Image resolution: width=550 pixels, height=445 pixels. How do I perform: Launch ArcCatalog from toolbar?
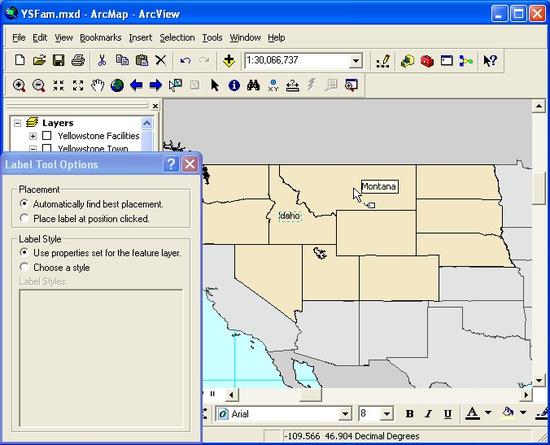tap(407, 61)
